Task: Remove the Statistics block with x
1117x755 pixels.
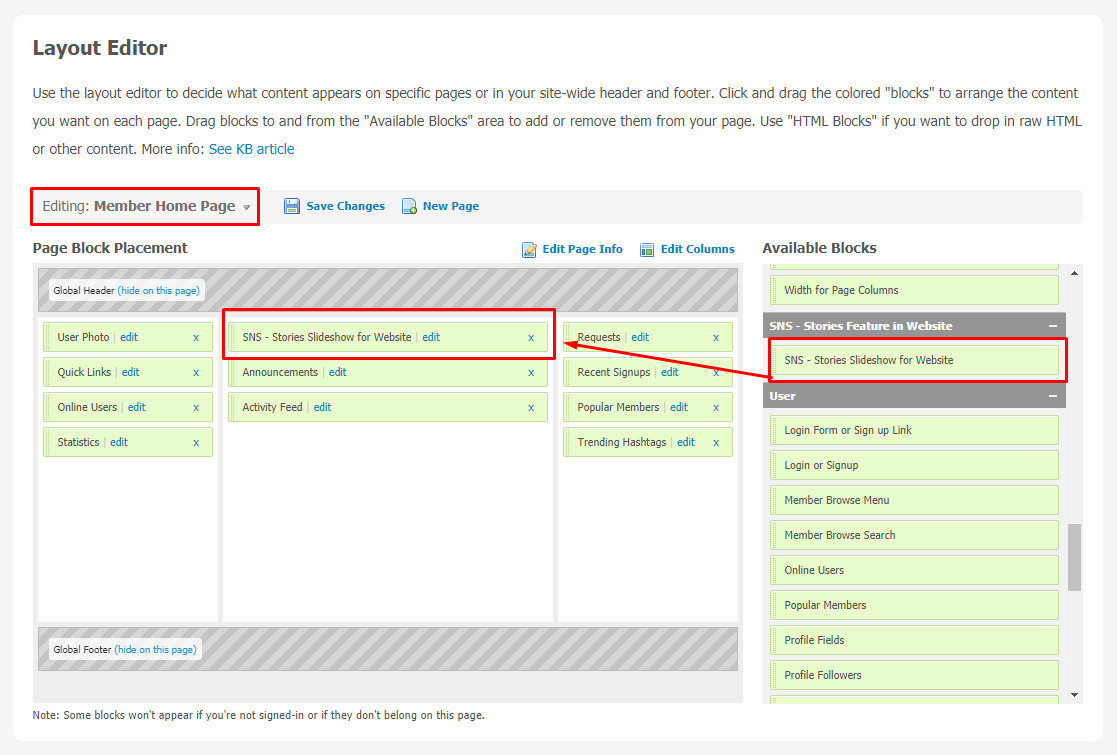Action: pyautogui.click(x=196, y=442)
